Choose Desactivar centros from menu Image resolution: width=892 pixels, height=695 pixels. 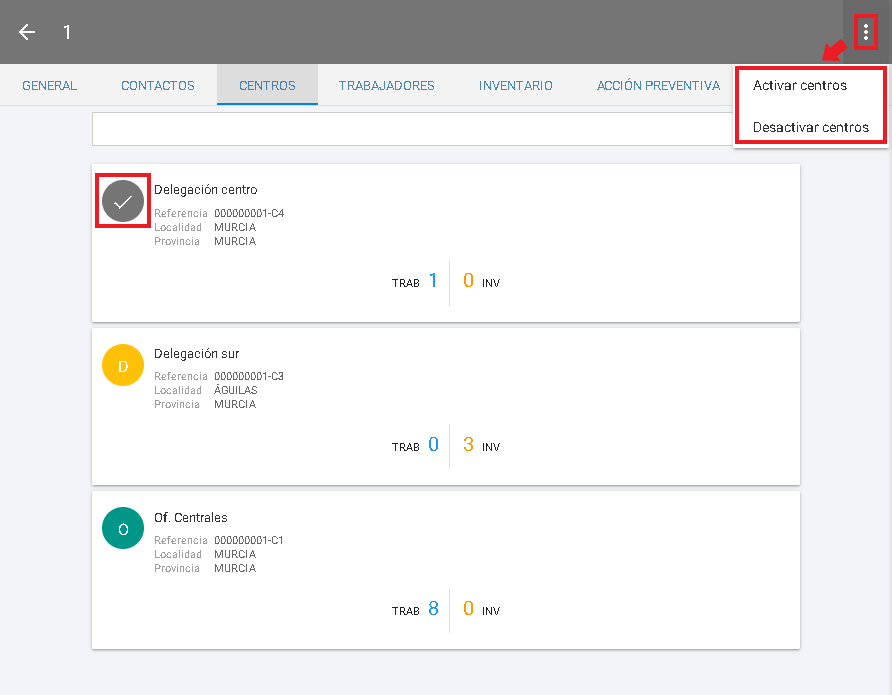pos(810,128)
